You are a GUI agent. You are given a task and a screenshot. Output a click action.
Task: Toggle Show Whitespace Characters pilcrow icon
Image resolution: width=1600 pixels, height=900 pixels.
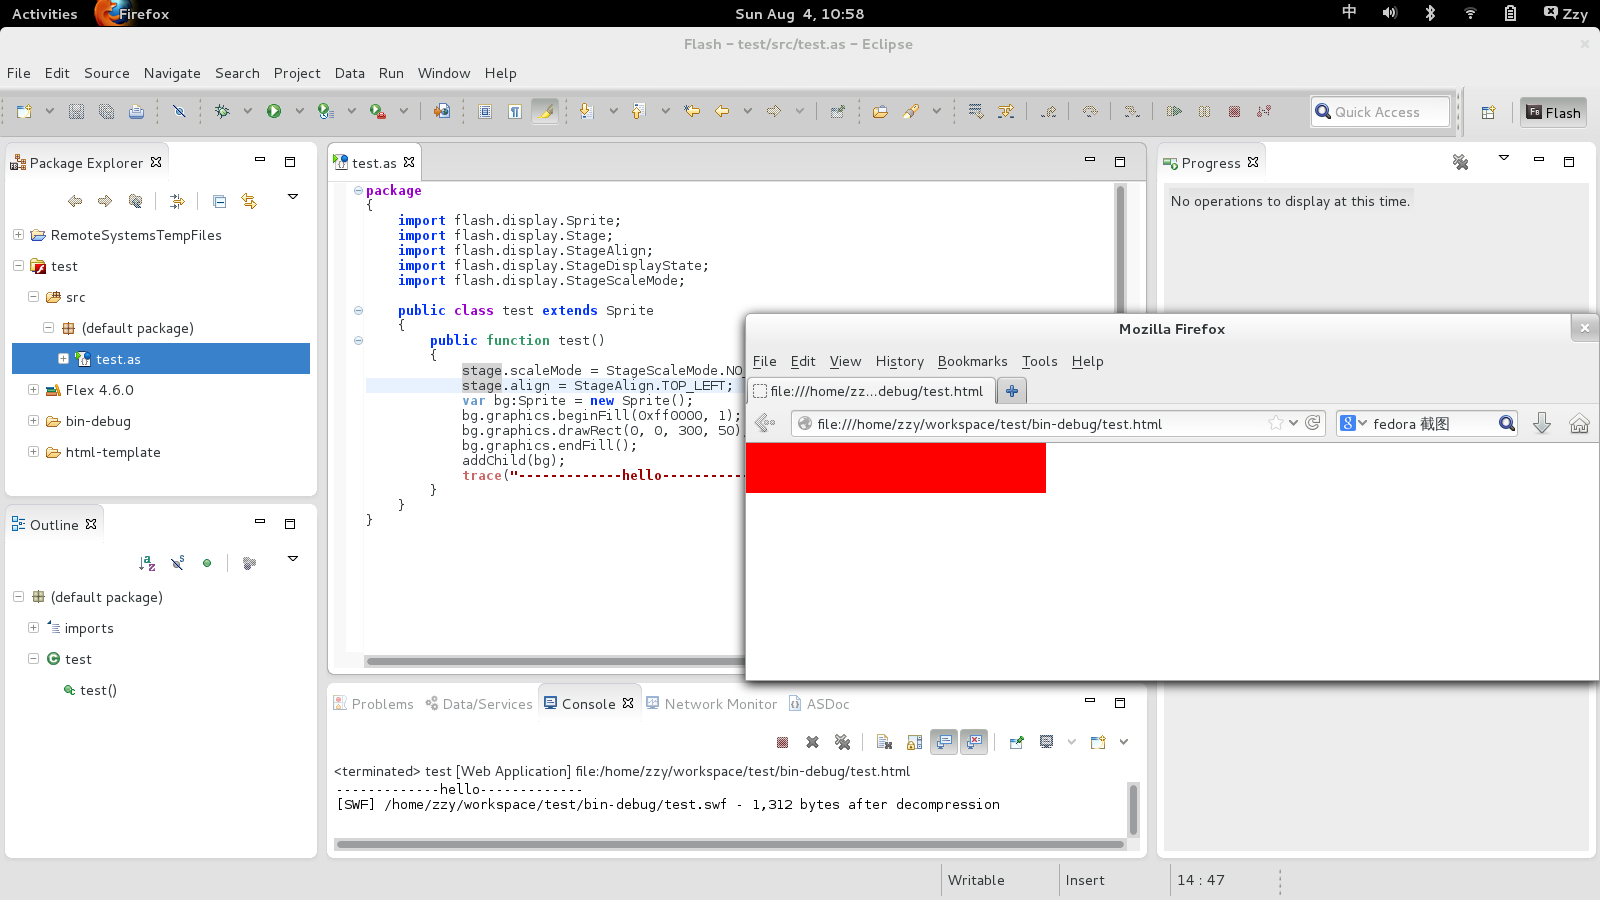pos(515,111)
